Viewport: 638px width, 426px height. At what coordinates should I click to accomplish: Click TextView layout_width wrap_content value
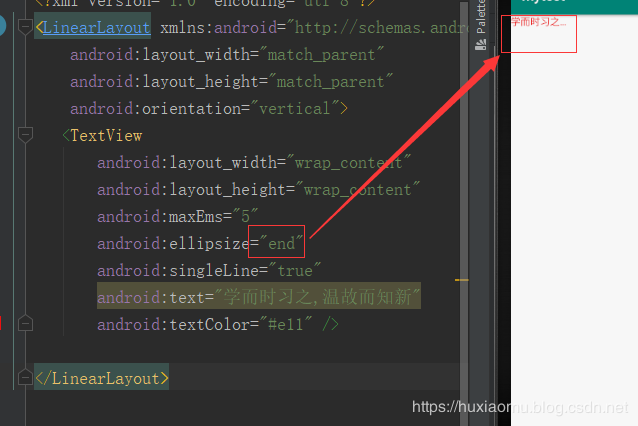tap(348, 163)
